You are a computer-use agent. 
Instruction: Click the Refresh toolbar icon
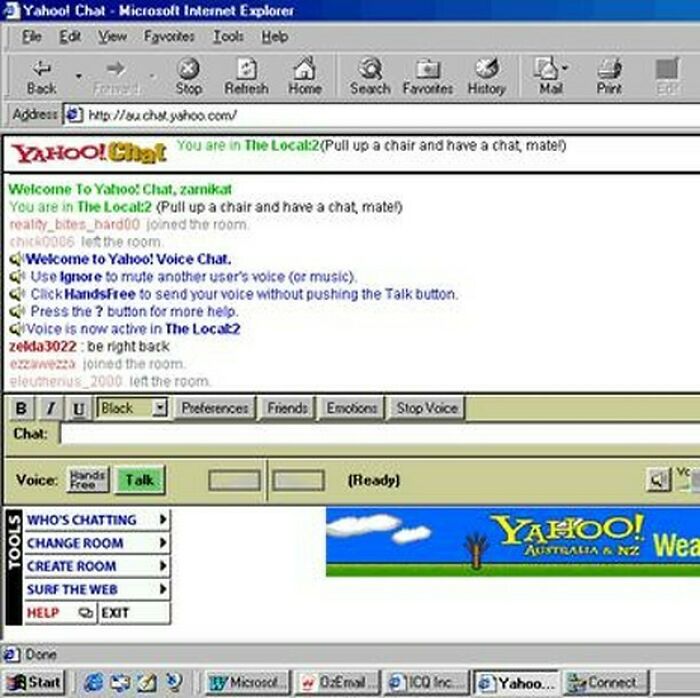[245, 75]
